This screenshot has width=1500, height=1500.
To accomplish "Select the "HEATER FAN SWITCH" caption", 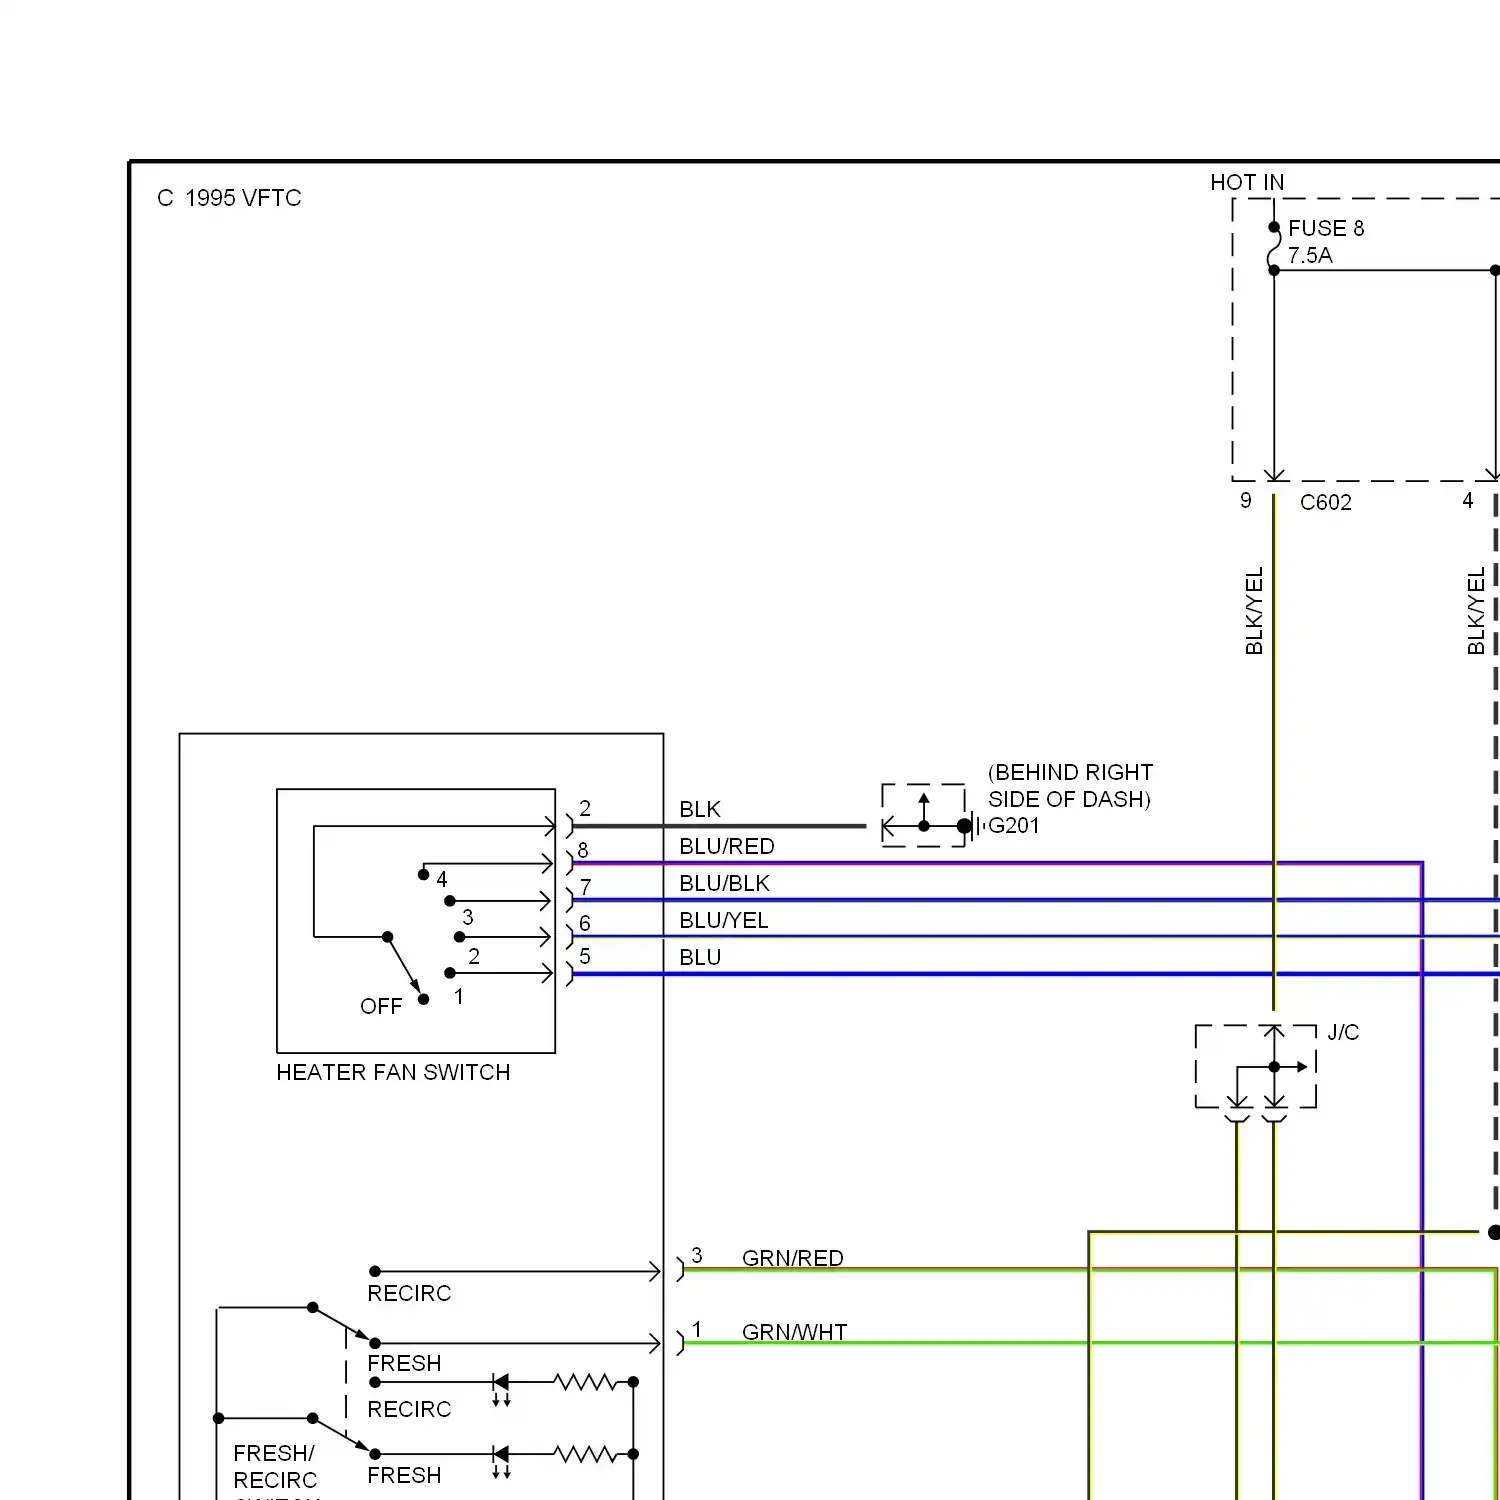I will pyautogui.click(x=393, y=1072).
